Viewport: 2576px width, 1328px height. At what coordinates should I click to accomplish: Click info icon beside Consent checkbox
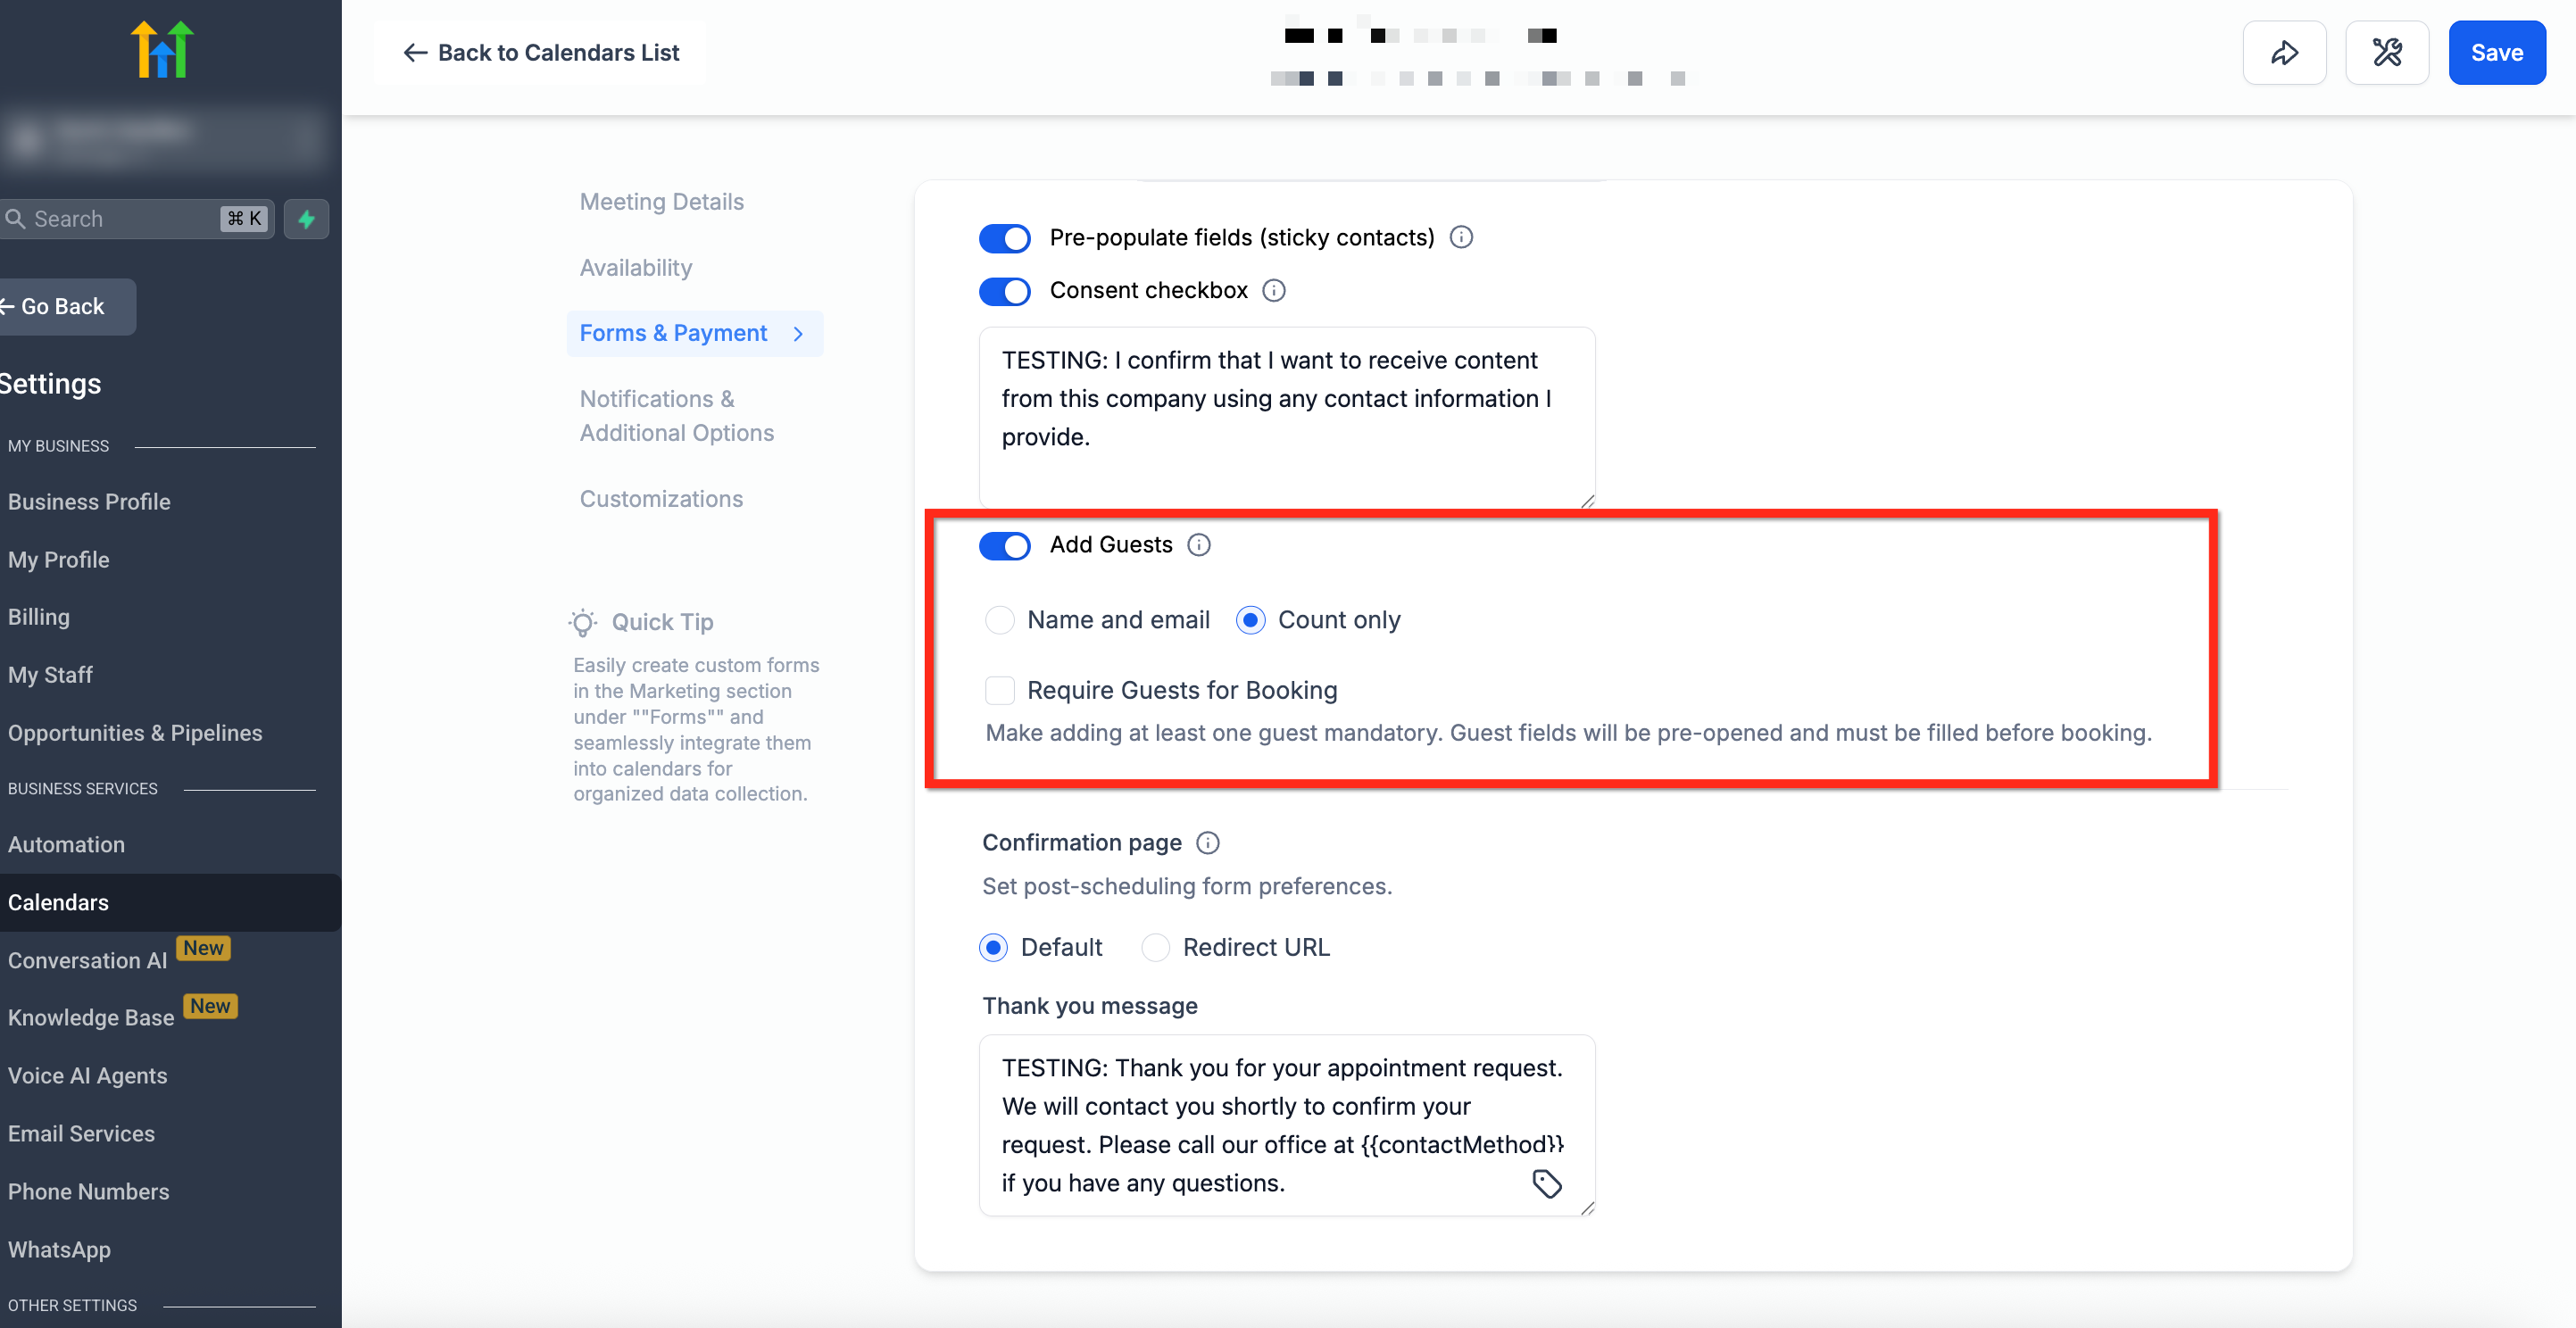coord(1273,291)
